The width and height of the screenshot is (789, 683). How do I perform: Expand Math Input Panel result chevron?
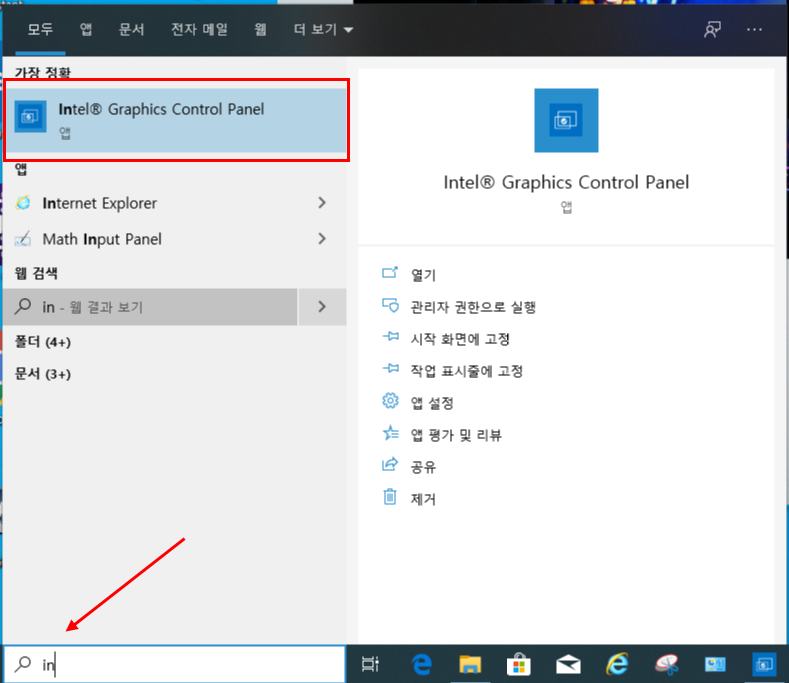(x=322, y=239)
